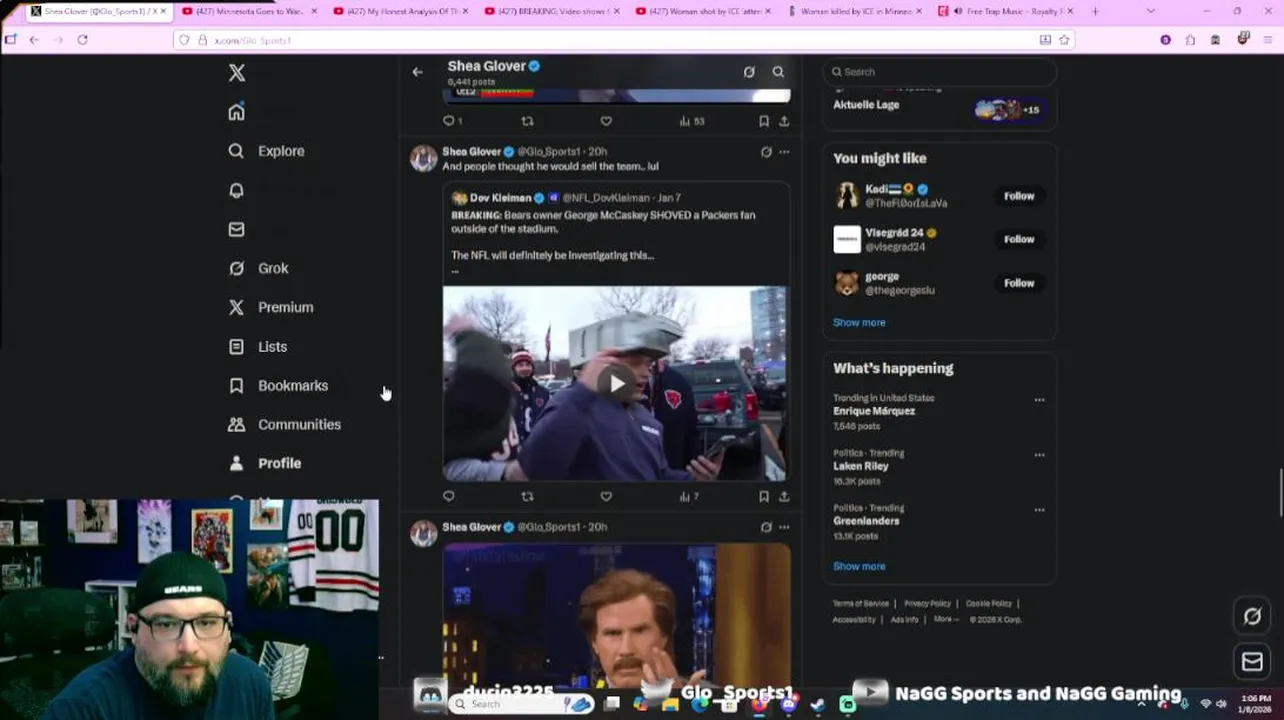Open Laken Riley trending topic
Screen dimensions: 1284x720
pyautogui.click(x=861, y=466)
